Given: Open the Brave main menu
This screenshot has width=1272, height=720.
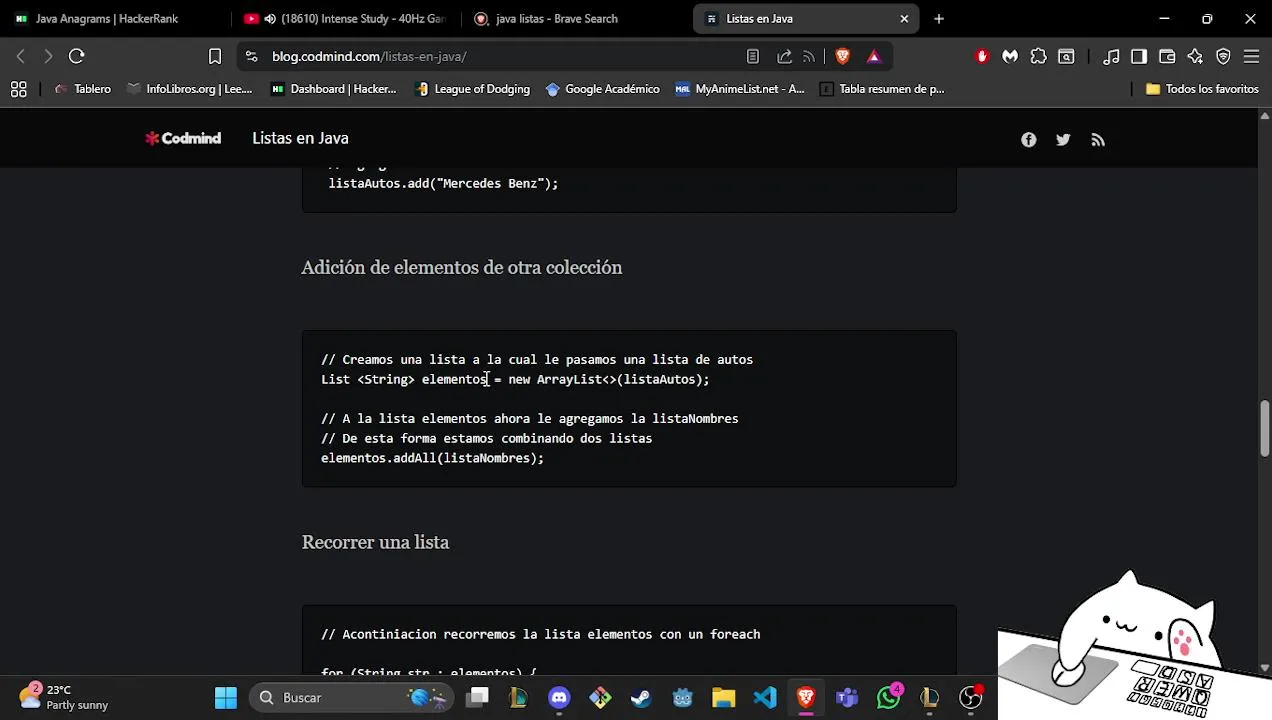Looking at the screenshot, I should point(1251,56).
